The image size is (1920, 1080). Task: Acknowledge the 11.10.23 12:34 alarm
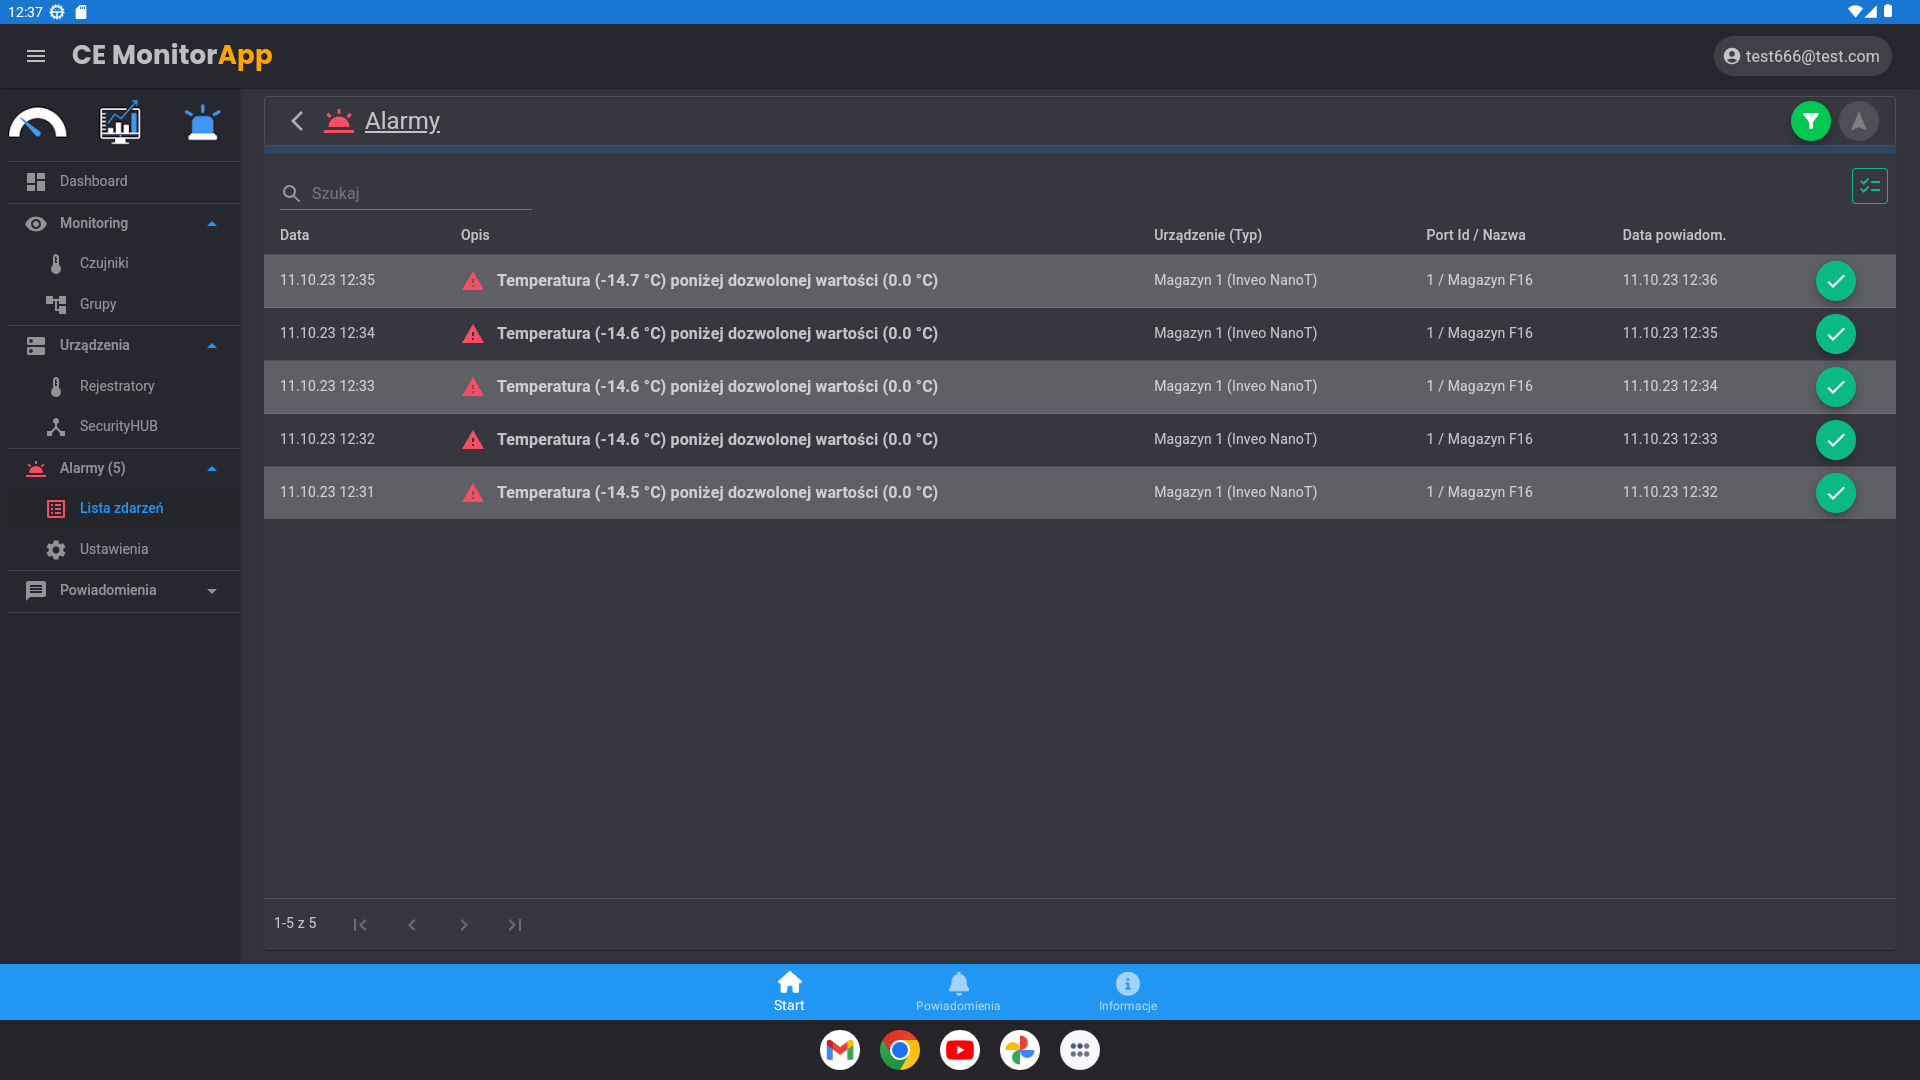click(1835, 334)
